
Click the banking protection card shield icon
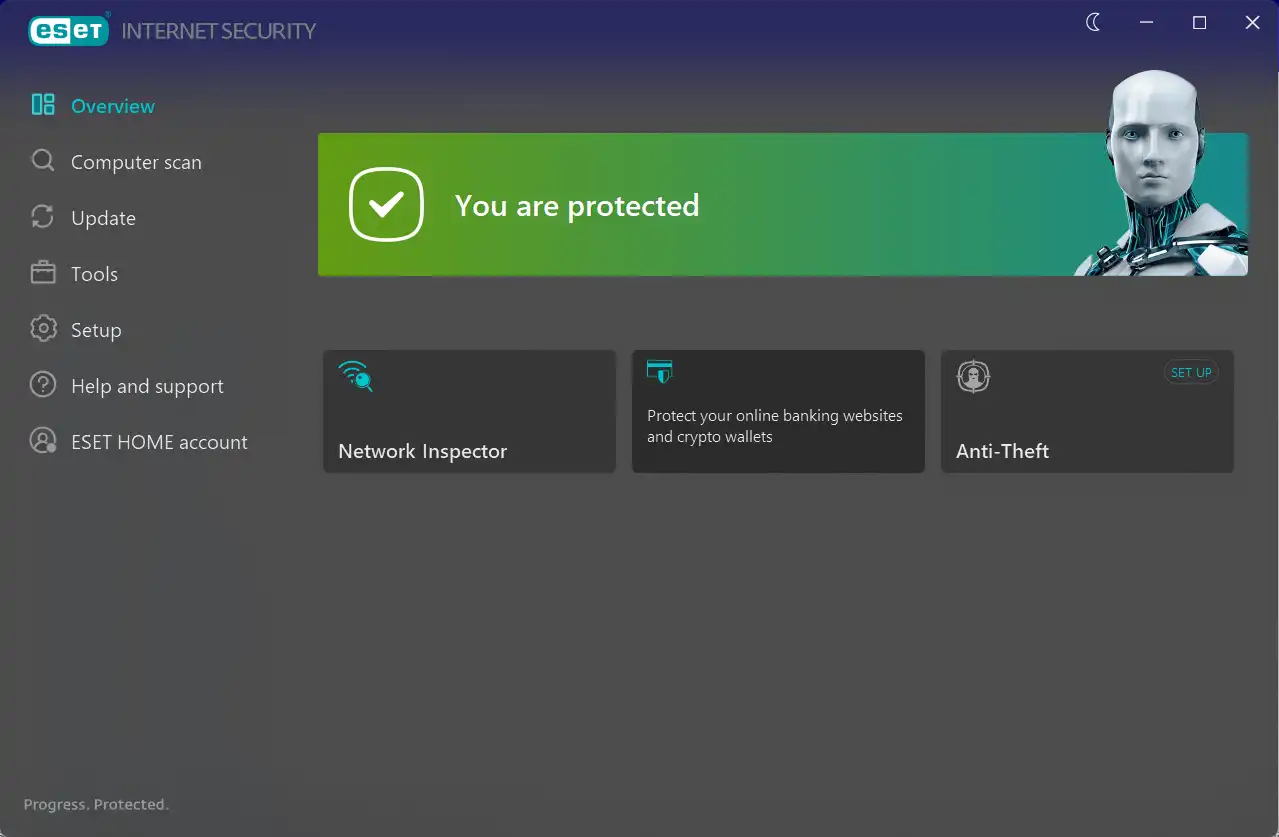click(x=659, y=372)
